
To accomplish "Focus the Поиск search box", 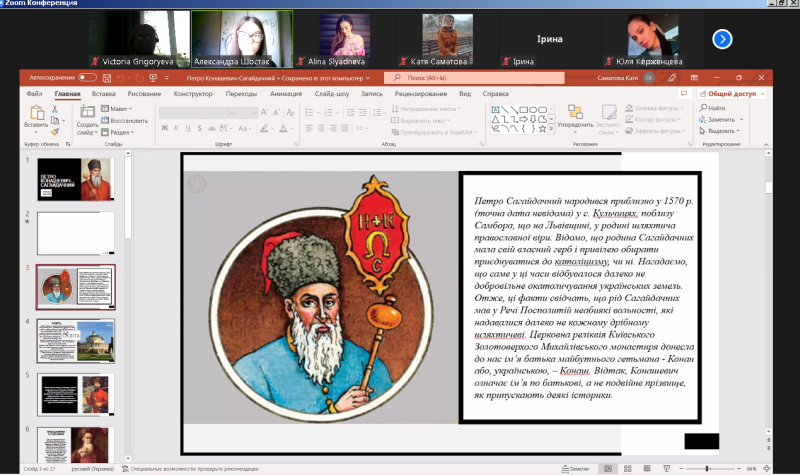I will point(474,78).
